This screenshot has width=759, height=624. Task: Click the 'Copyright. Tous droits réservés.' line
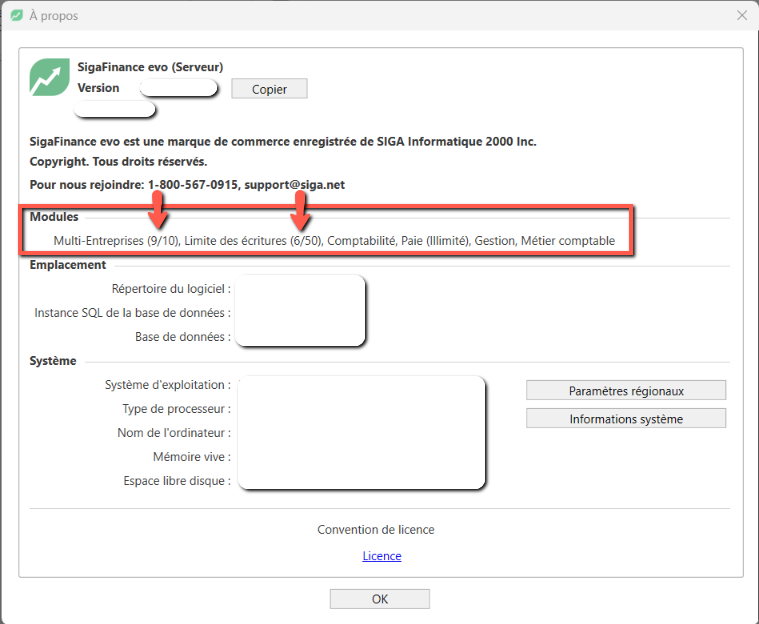point(119,161)
